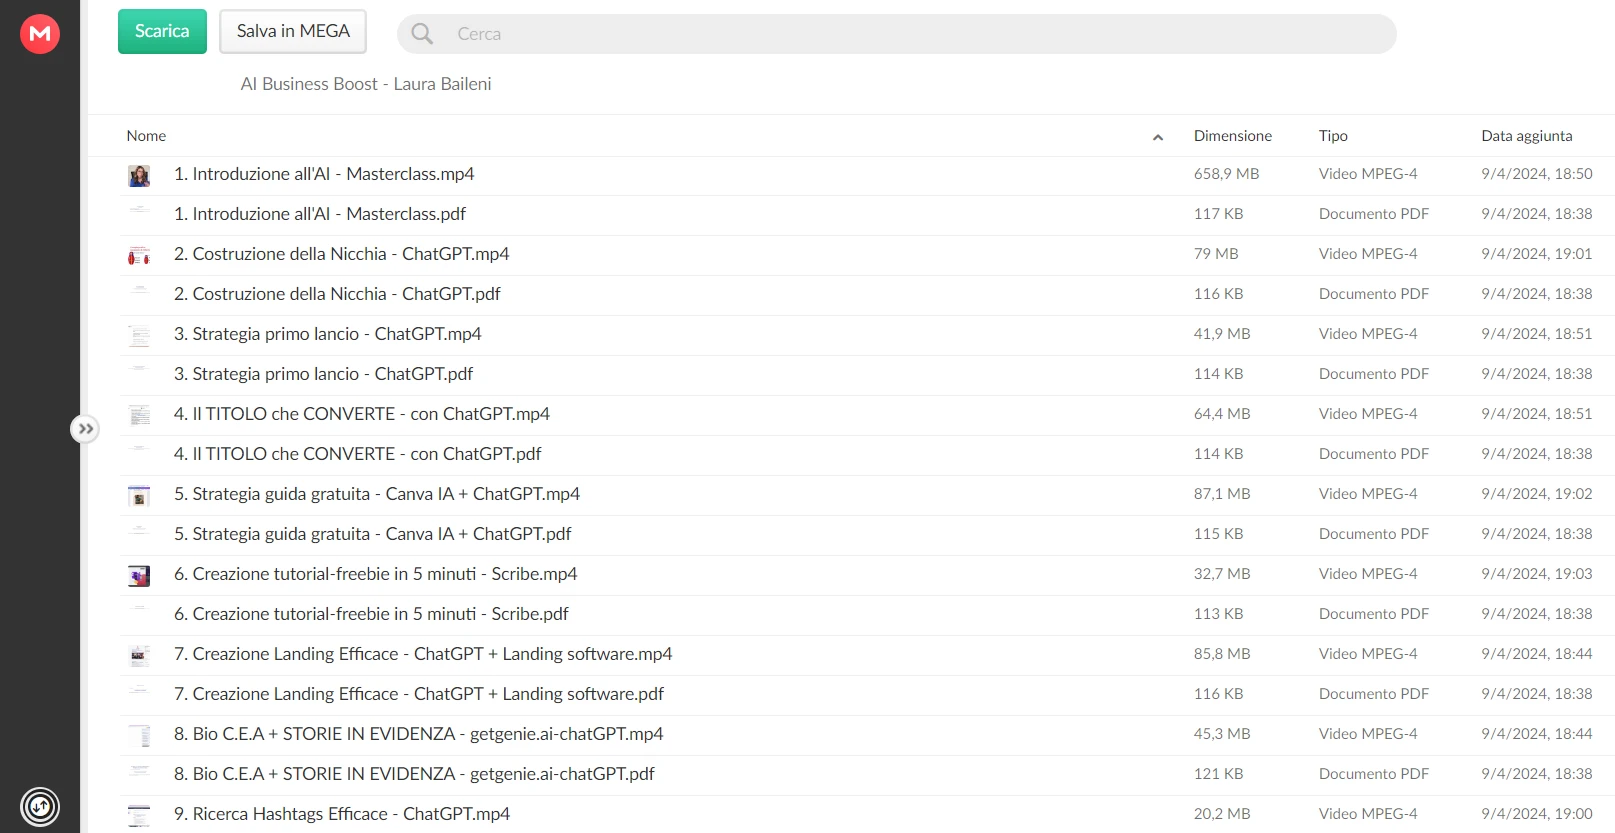Click thumbnail of 6. Creazione tutorial-freebie mp4
The image size is (1615, 833).
(139, 576)
